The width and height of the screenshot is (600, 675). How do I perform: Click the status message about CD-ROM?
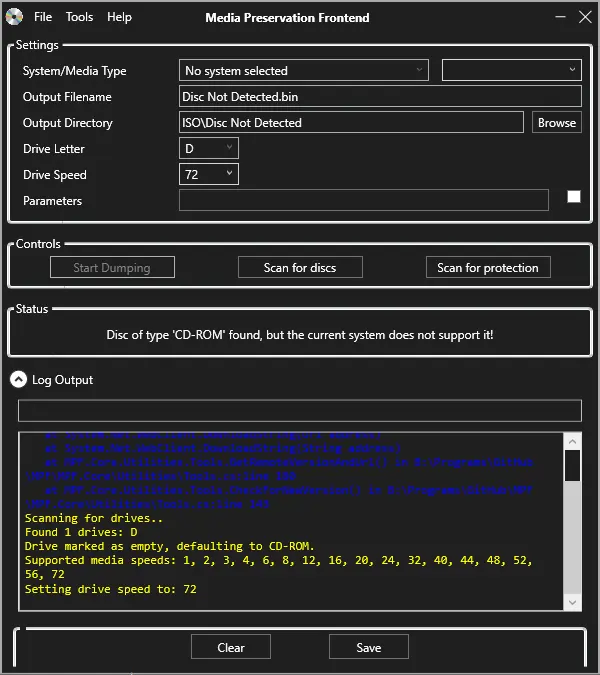point(300,335)
